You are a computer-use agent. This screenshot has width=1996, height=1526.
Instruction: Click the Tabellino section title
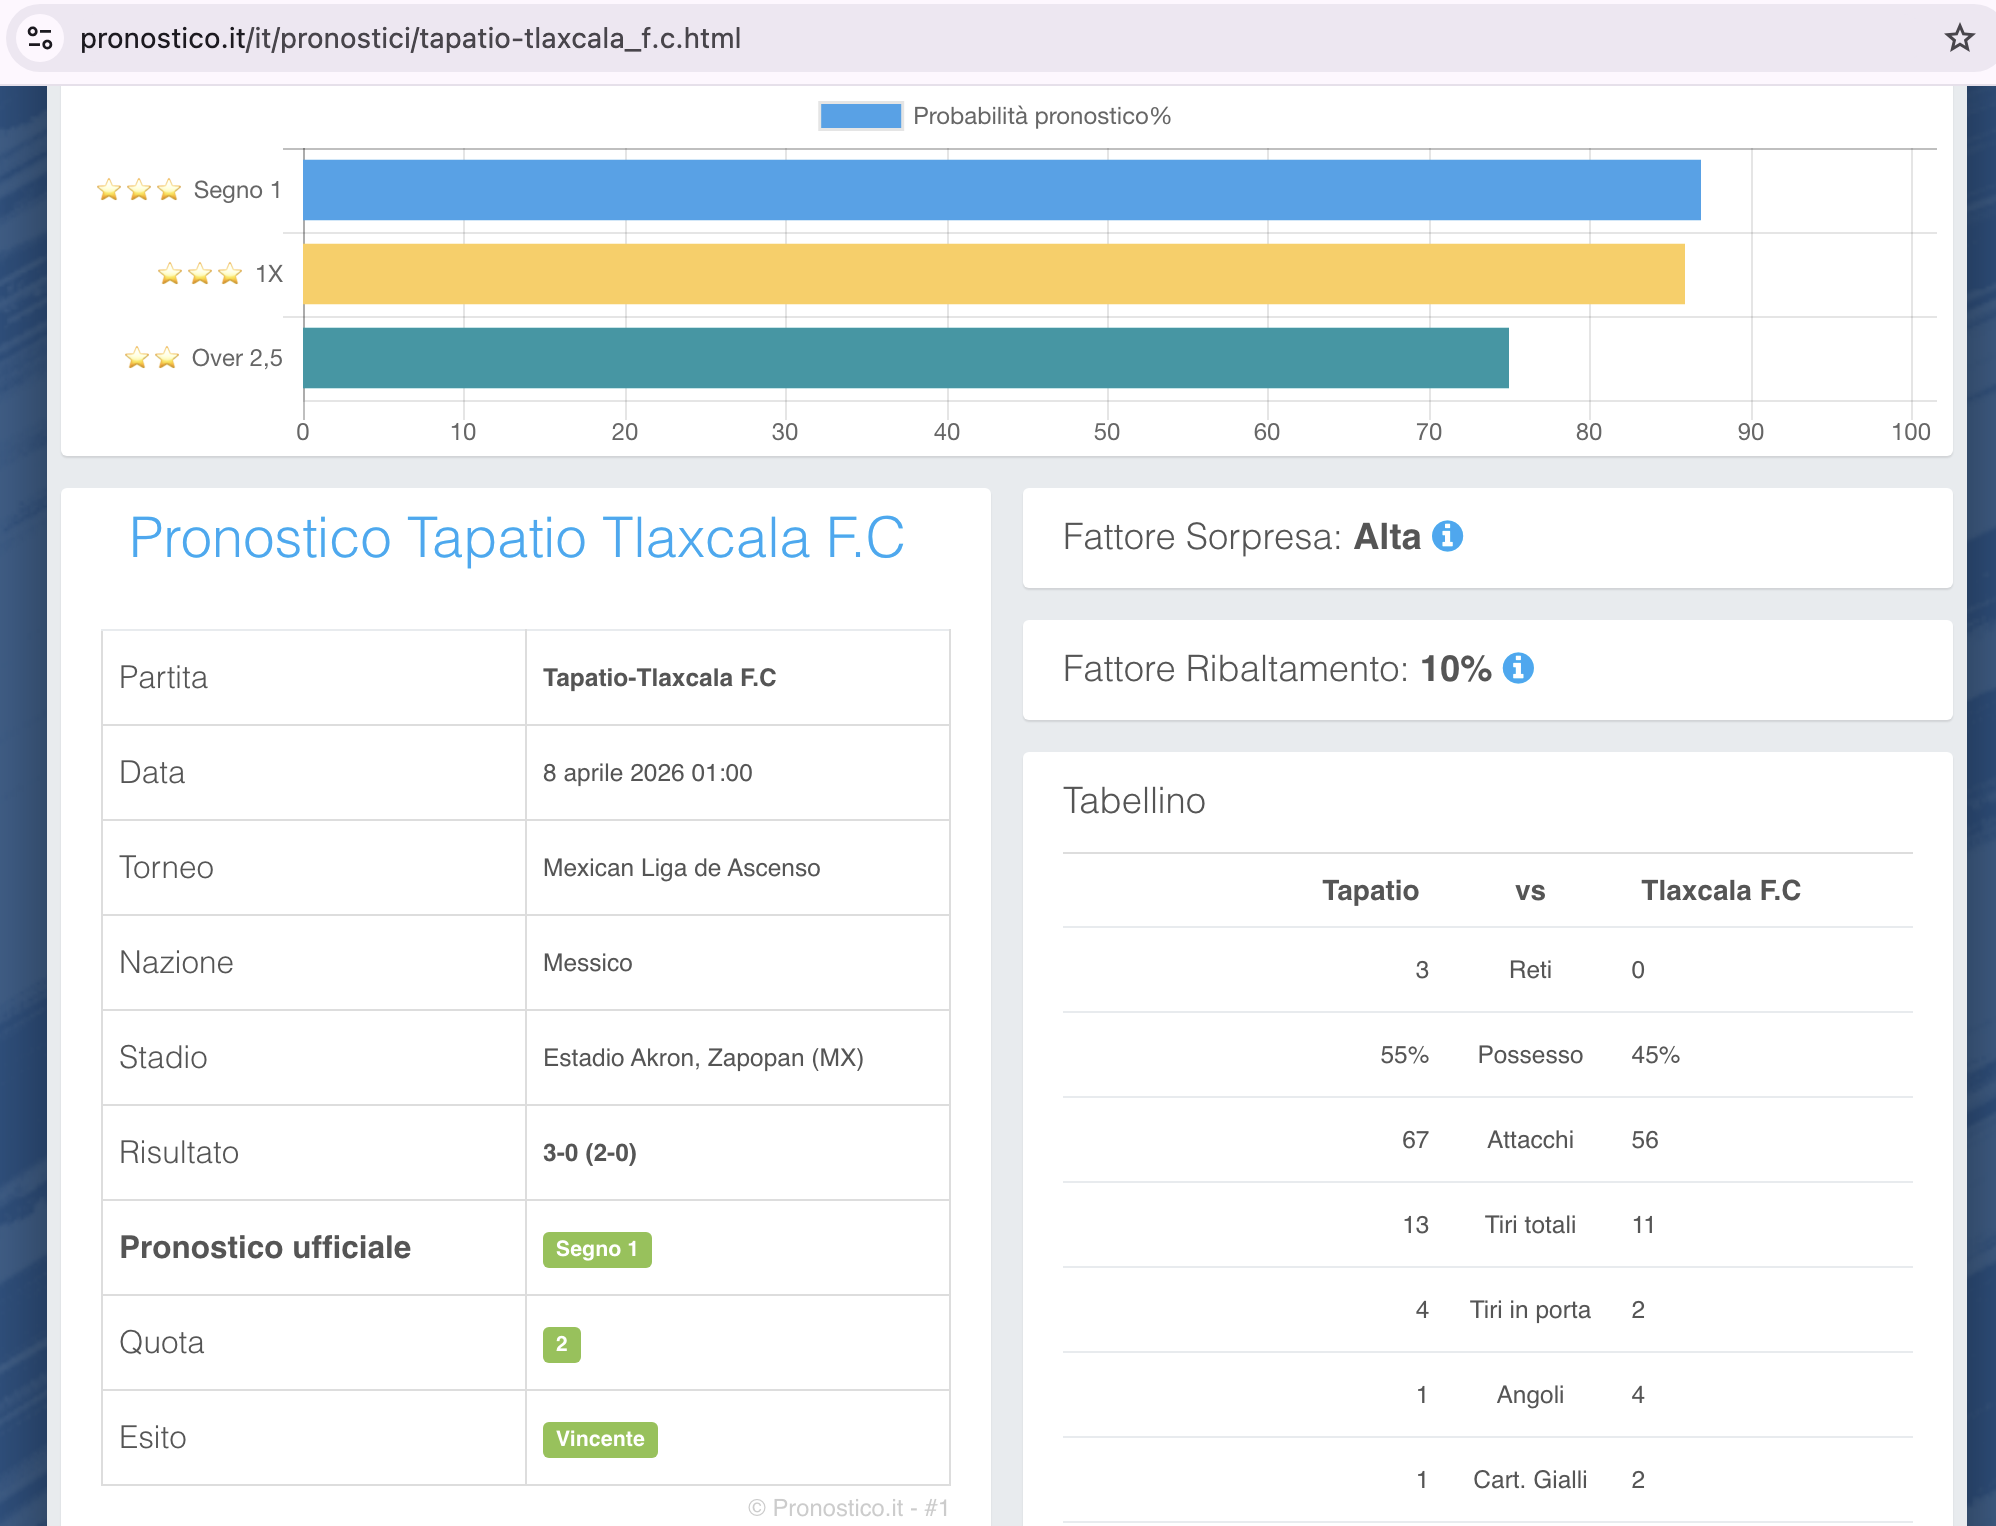tap(1134, 801)
